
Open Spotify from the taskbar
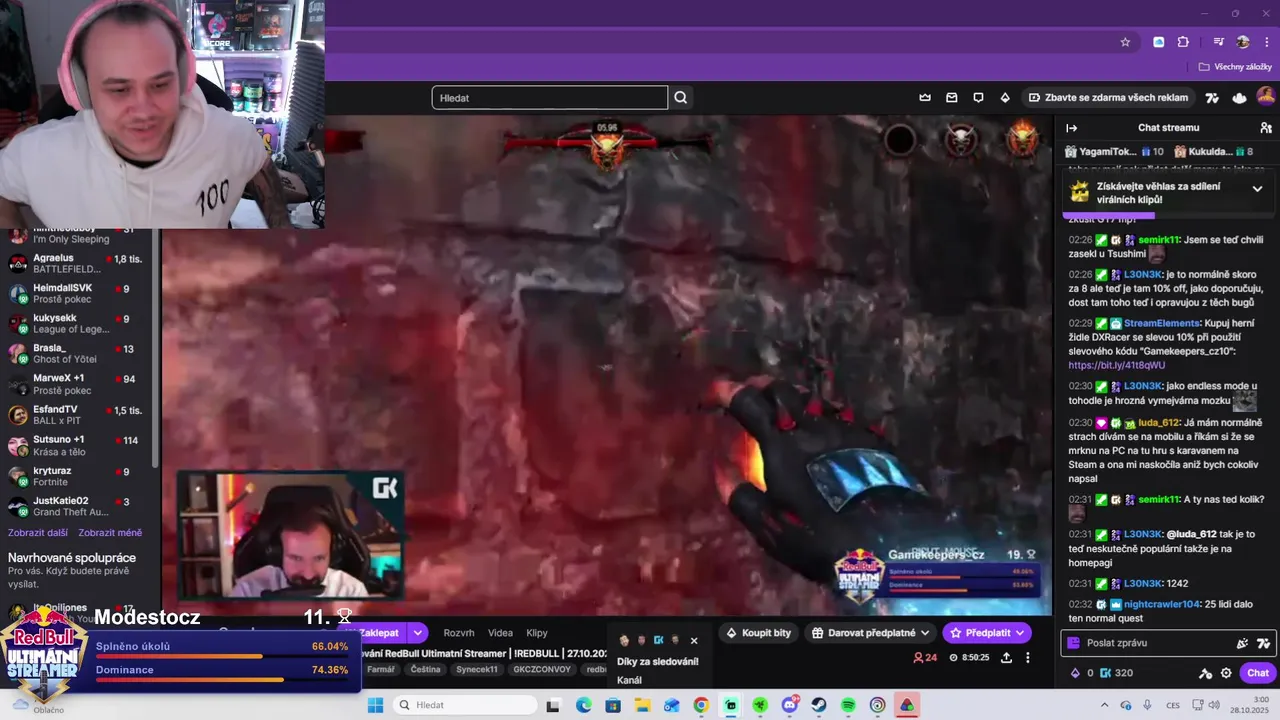pyautogui.click(x=848, y=705)
